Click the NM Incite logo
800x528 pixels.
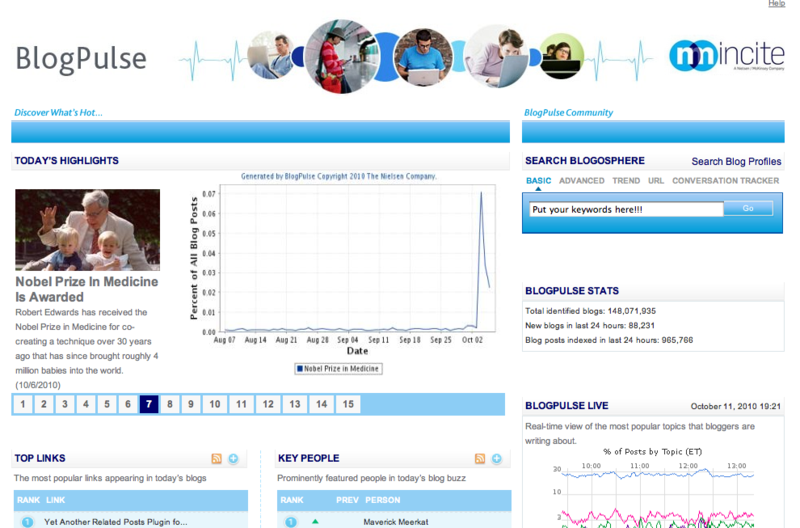coord(727,56)
